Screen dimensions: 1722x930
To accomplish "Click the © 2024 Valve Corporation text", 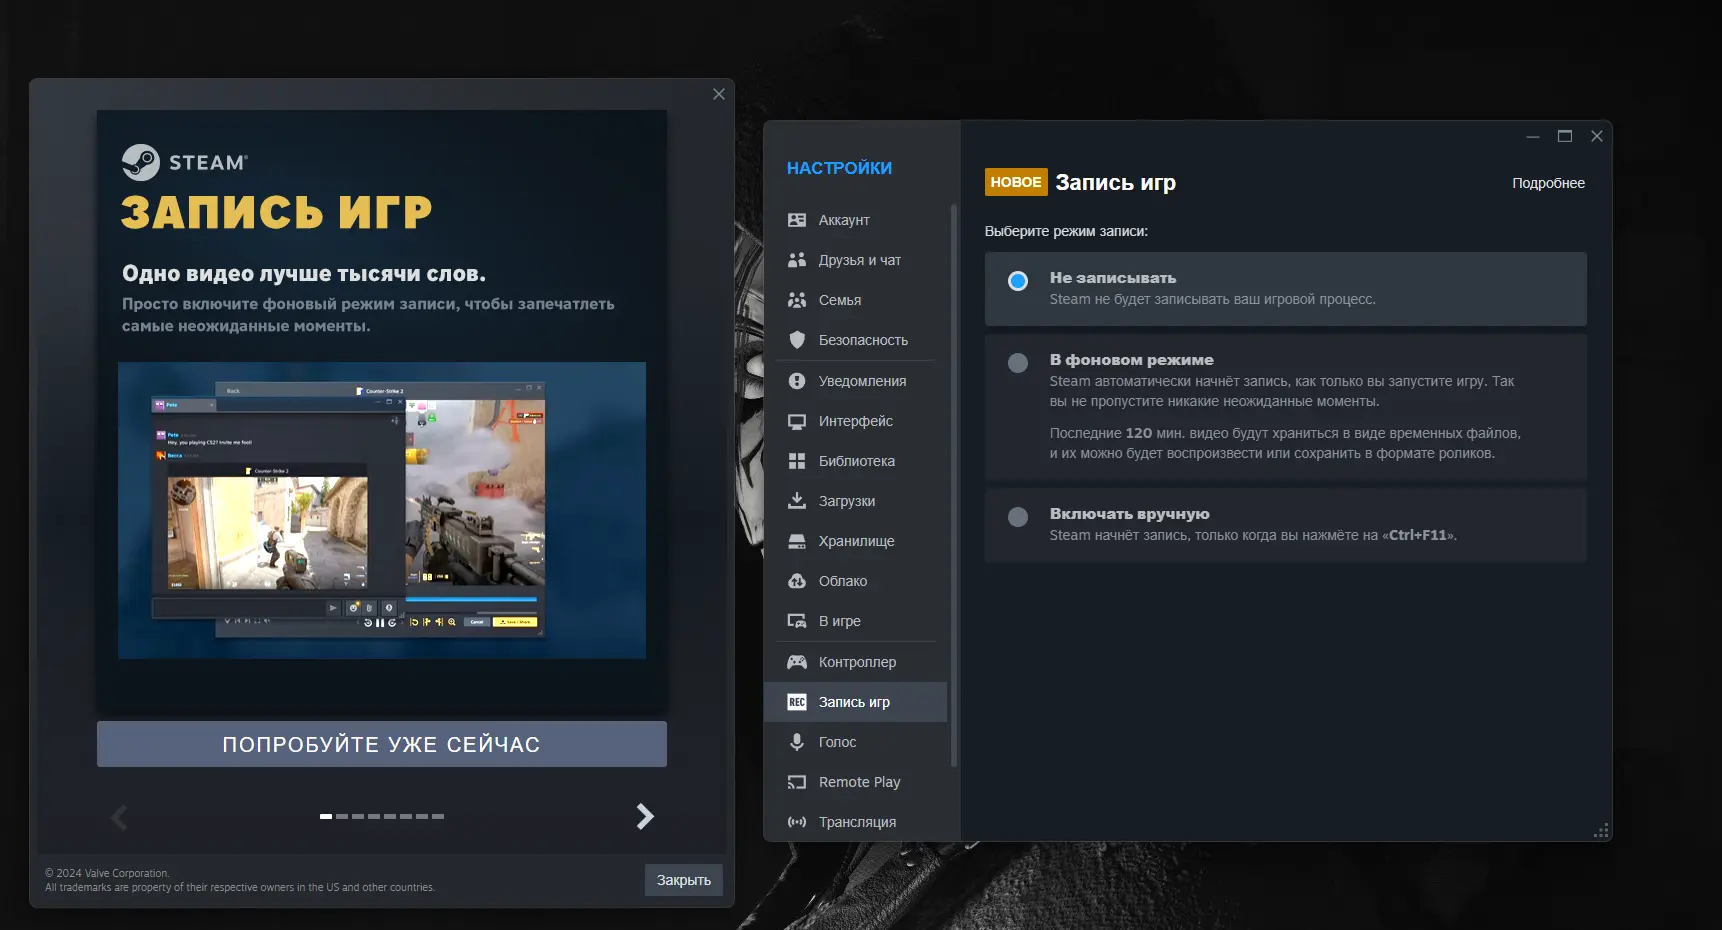I will [108, 873].
